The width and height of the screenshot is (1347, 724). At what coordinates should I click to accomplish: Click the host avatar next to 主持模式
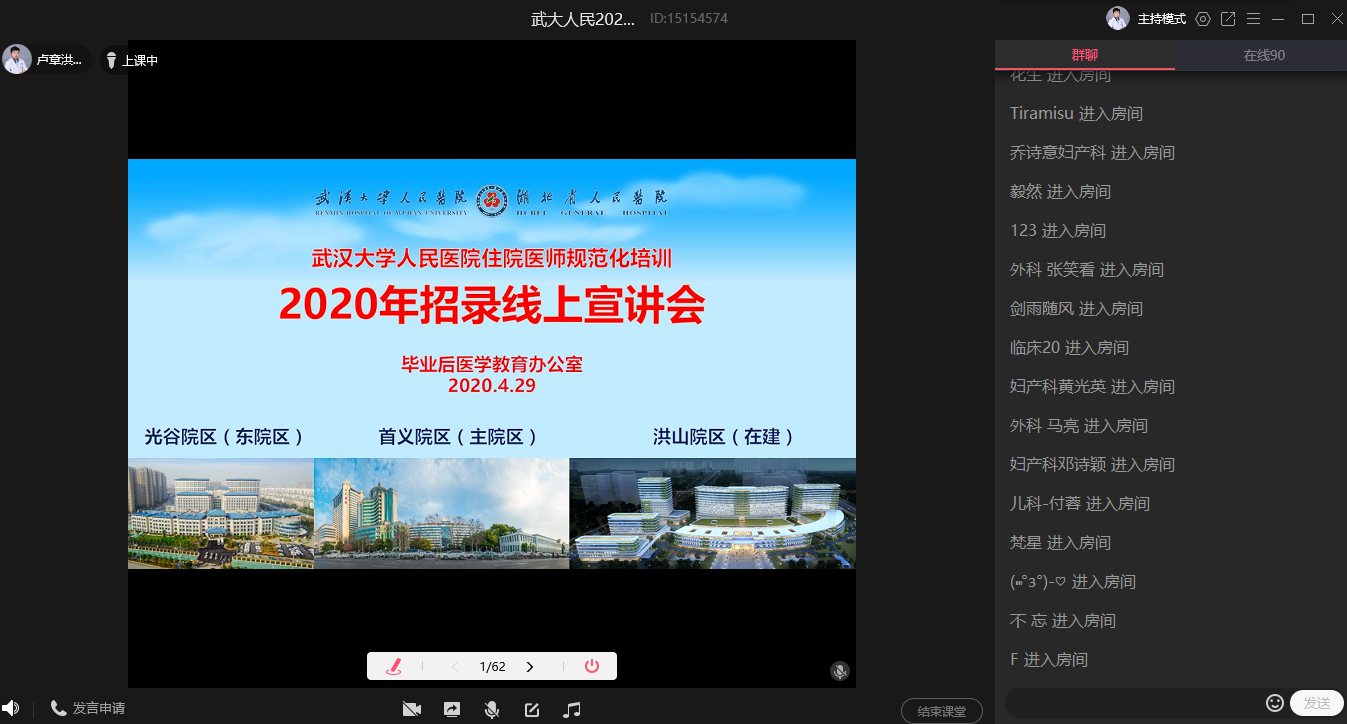[x=1118, y=18]
